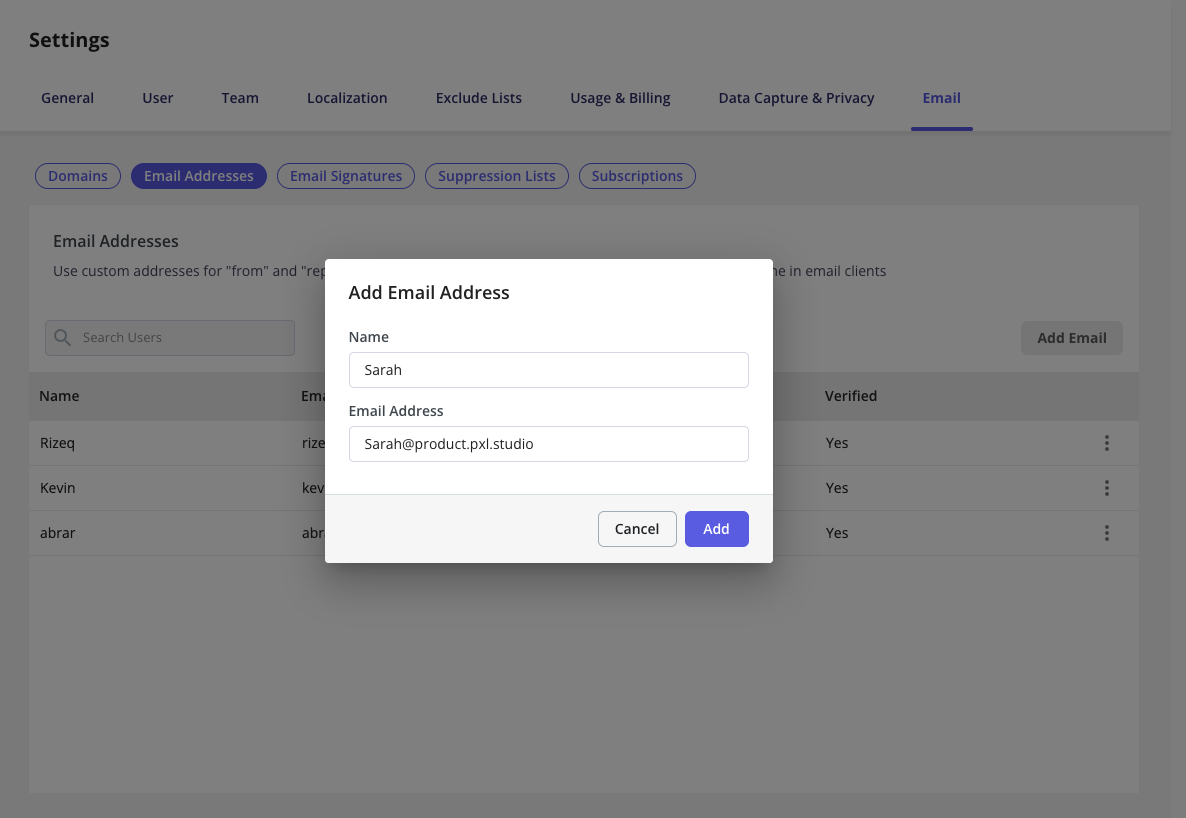Switch to Usage & Billing tab
This screenshot has height=818, width=1186.
tap(620, 98)
